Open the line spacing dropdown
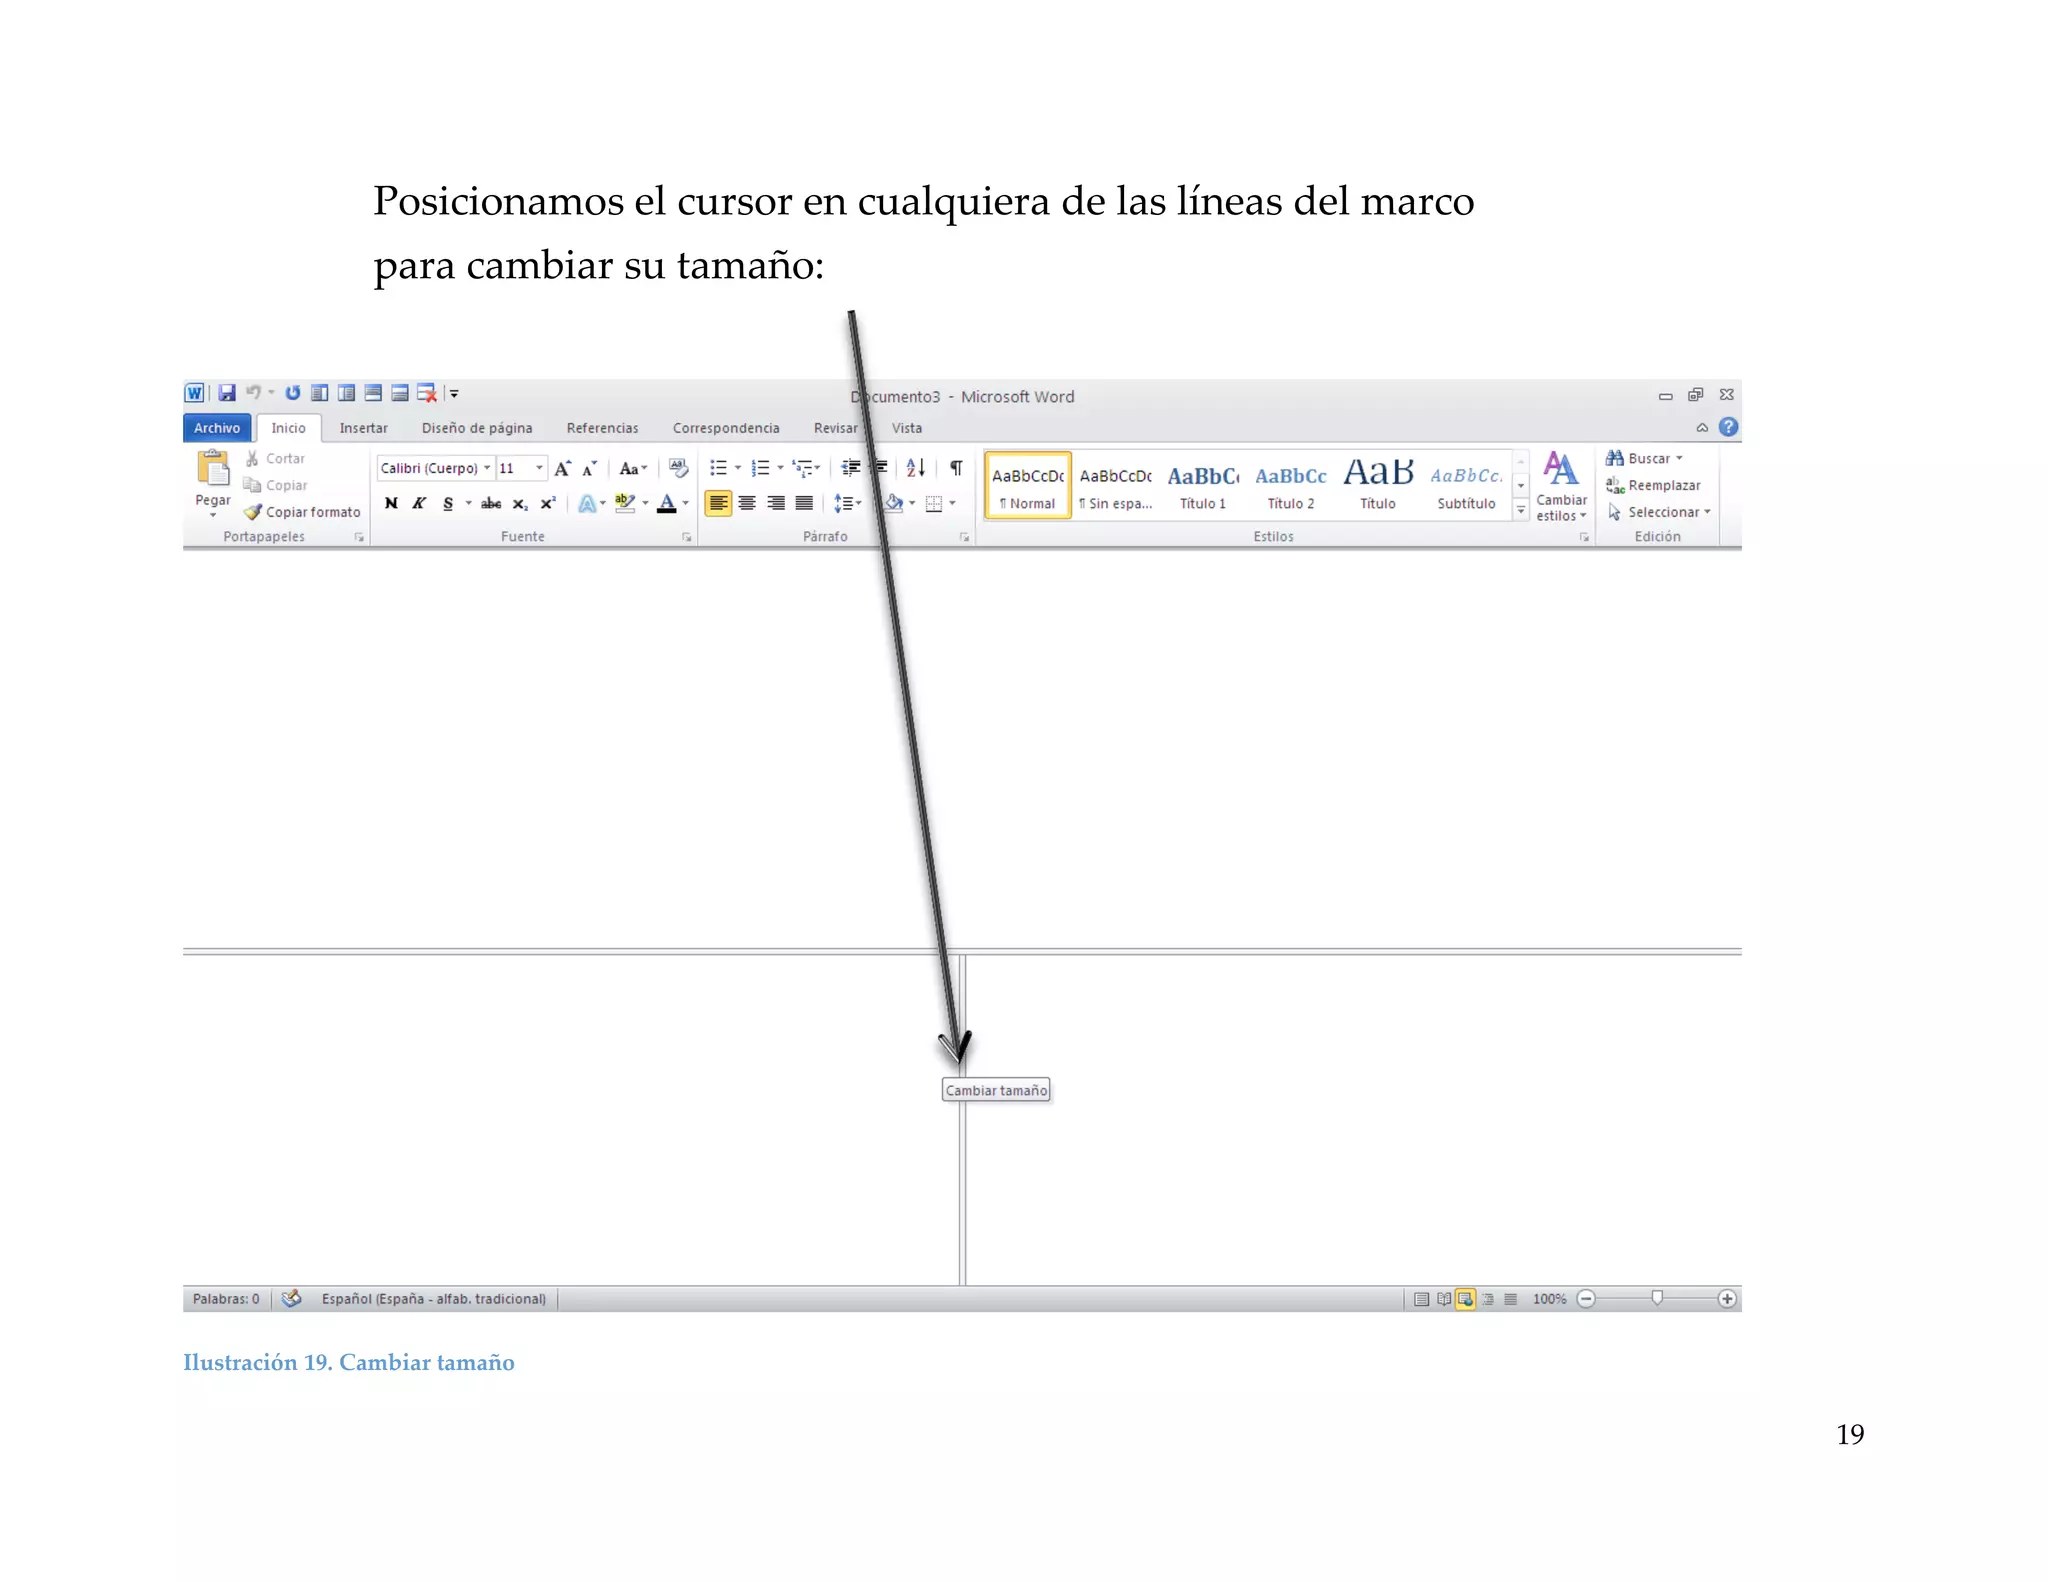Screen dimensions: 2048x1582 tap(848, 504)
